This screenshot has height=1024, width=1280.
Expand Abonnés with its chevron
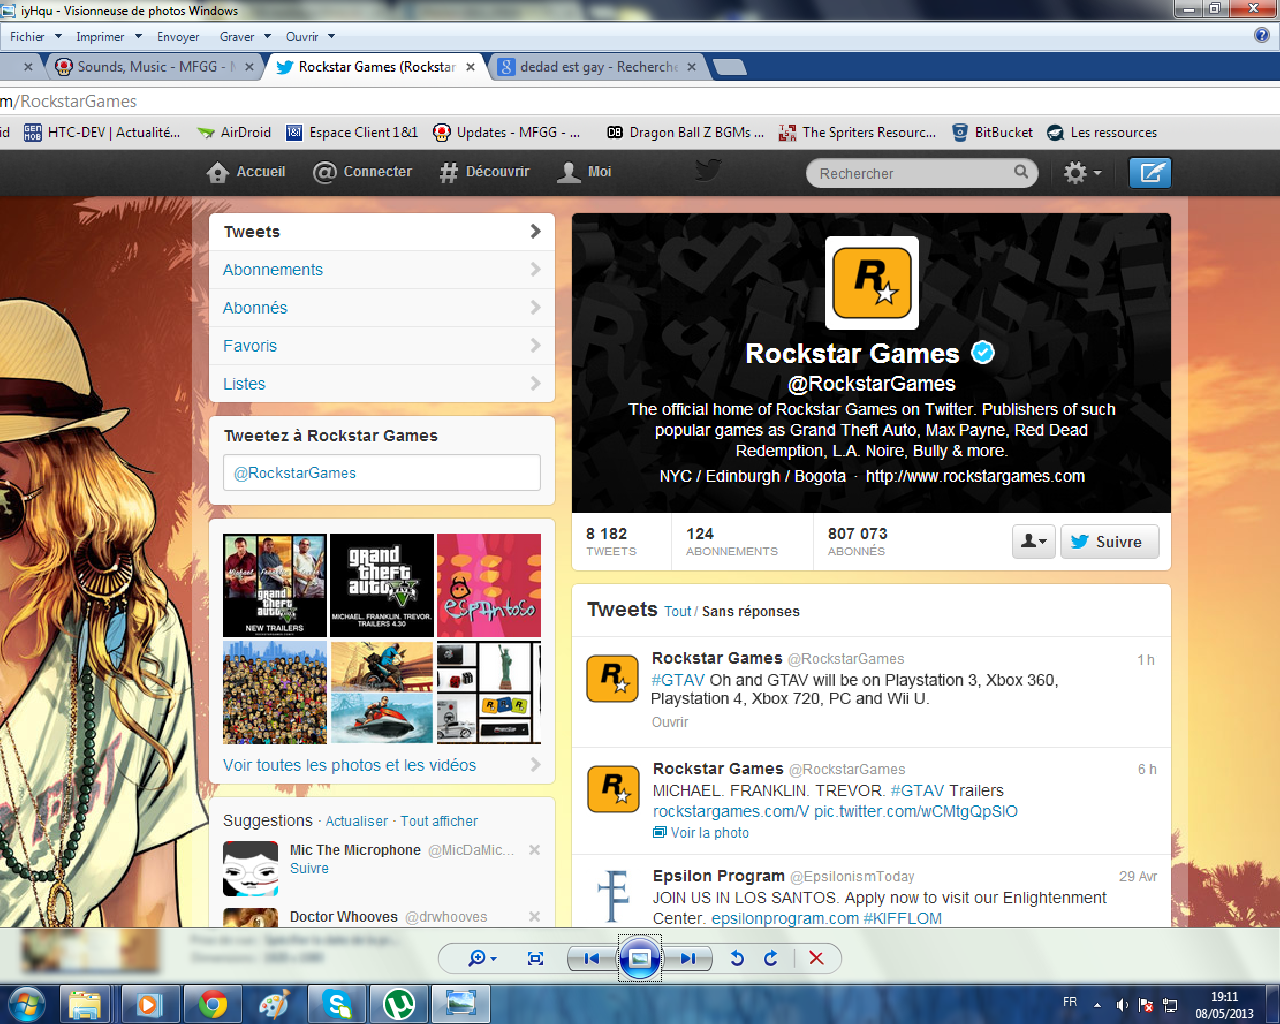535,307
